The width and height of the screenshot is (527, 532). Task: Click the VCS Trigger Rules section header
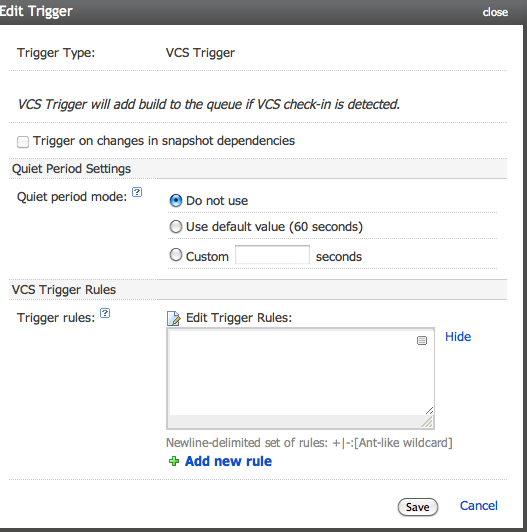[258, 289]
